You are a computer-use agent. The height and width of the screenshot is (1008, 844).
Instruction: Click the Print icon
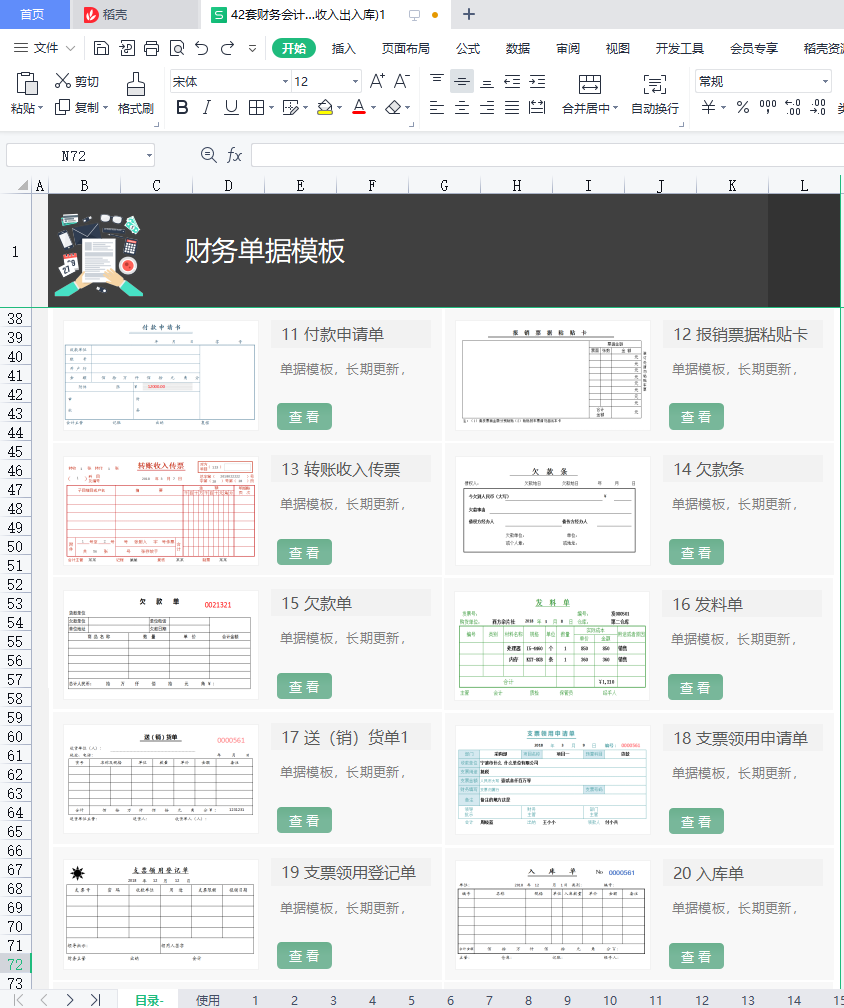tap(152, 48)
